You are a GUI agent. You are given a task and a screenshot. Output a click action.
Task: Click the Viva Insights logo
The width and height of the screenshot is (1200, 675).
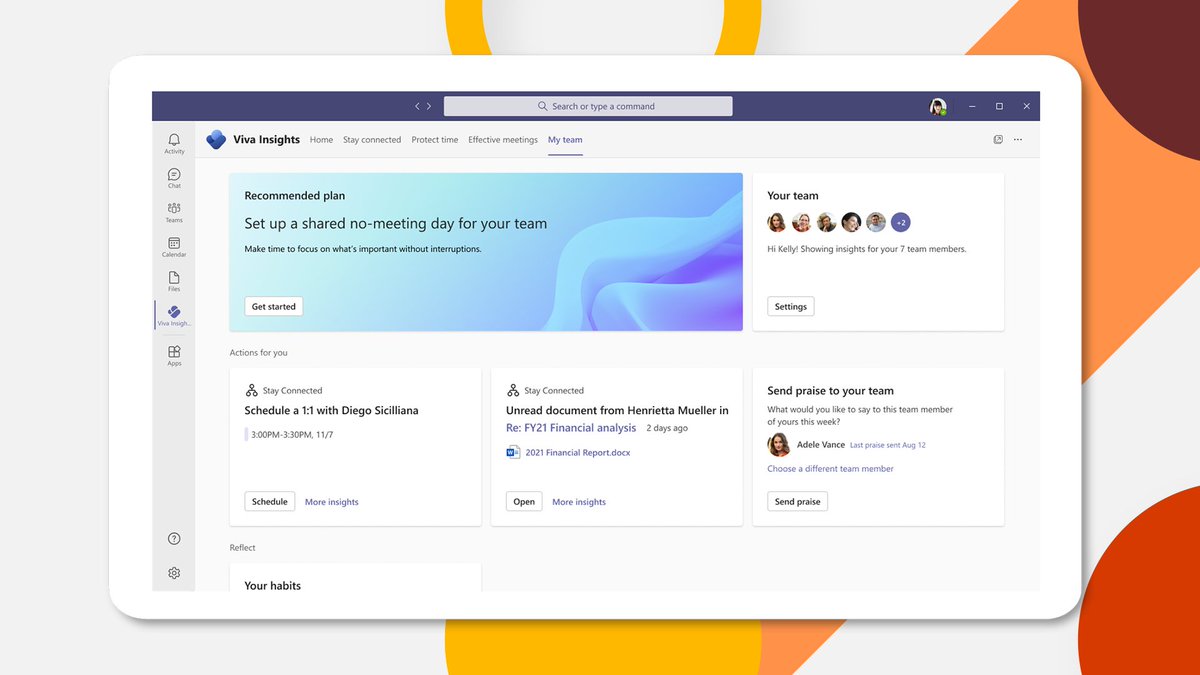216,140
